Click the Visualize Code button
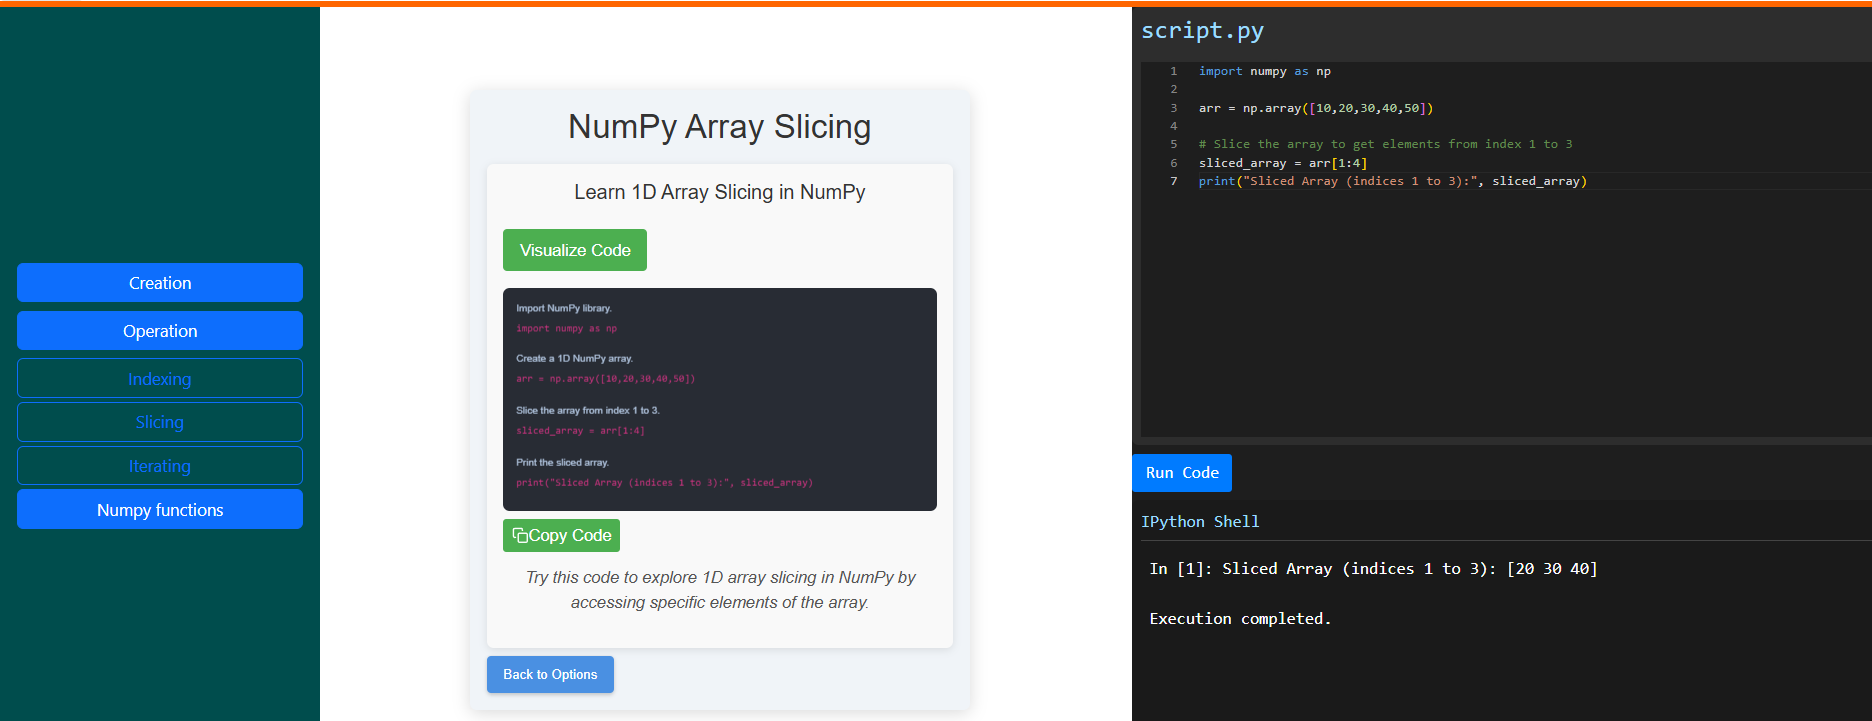1872x721 pixels. pos(575,250)
